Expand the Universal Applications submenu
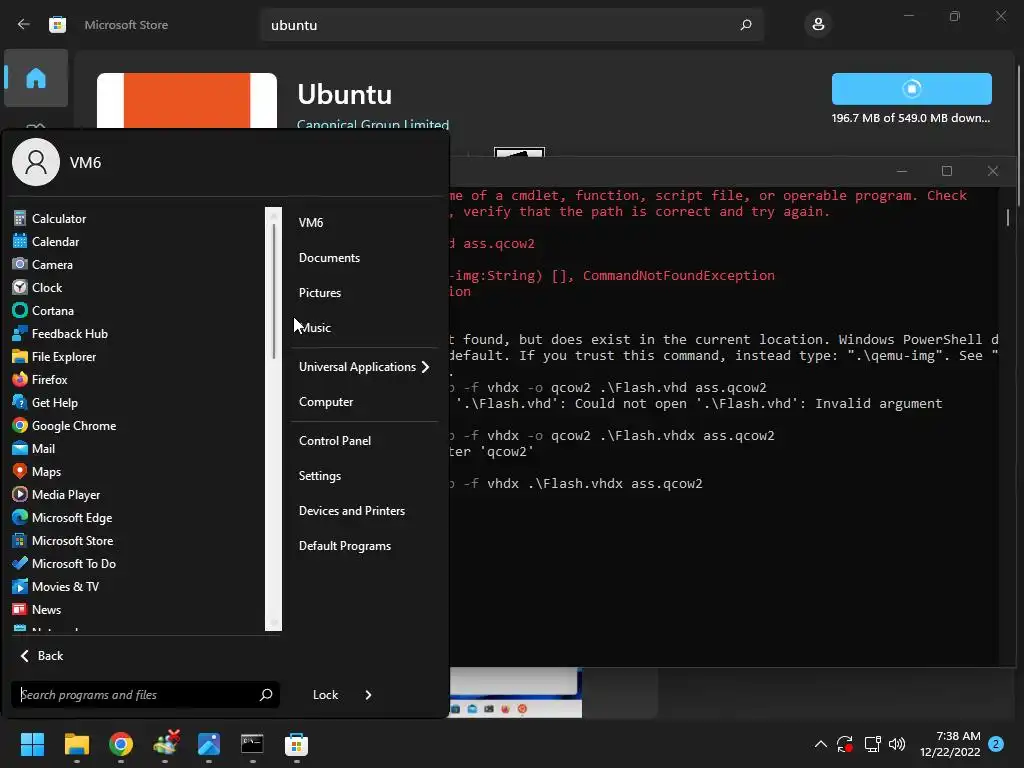Viewport: 1024px width, 768px height. click(364, 367)
